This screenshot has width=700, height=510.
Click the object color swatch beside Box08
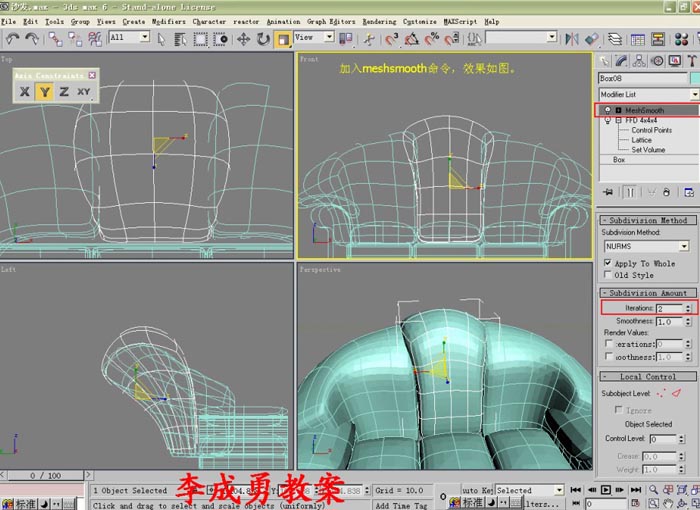coord(695,78)
